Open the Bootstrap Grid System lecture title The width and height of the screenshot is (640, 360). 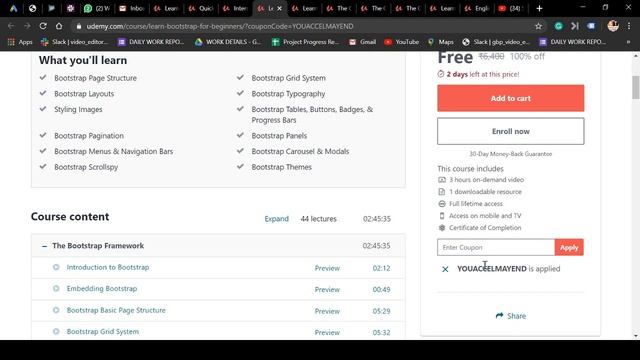102,331
